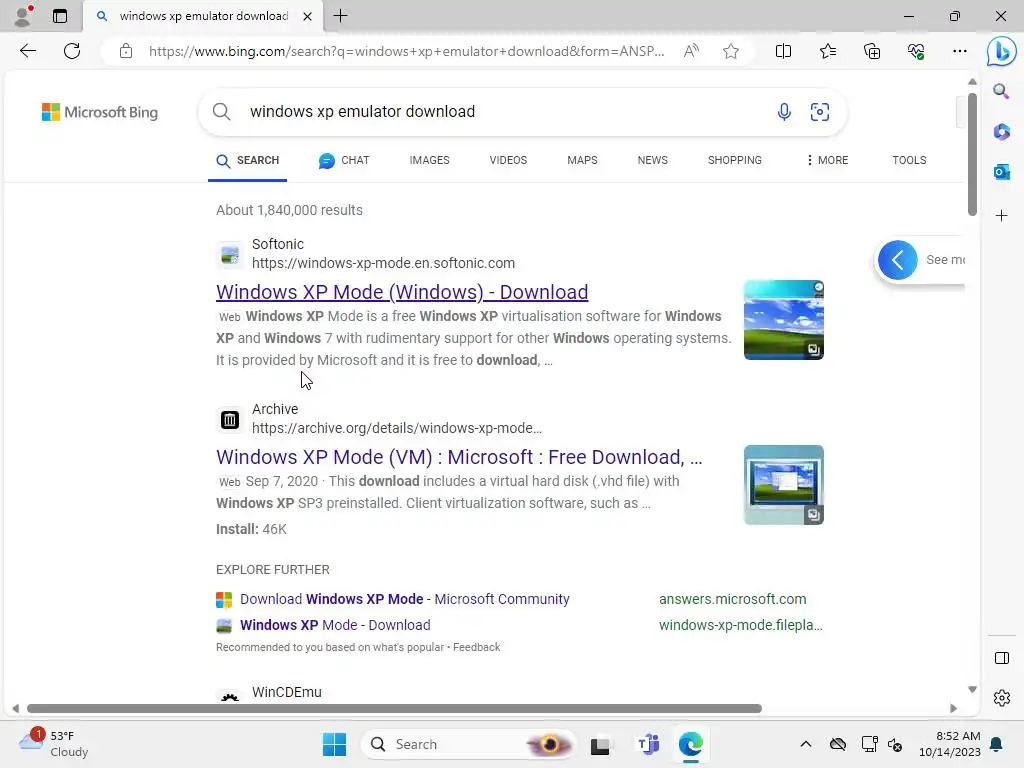Open Windows XP Mode (Windows) - Download link

[x=402, y=292]
